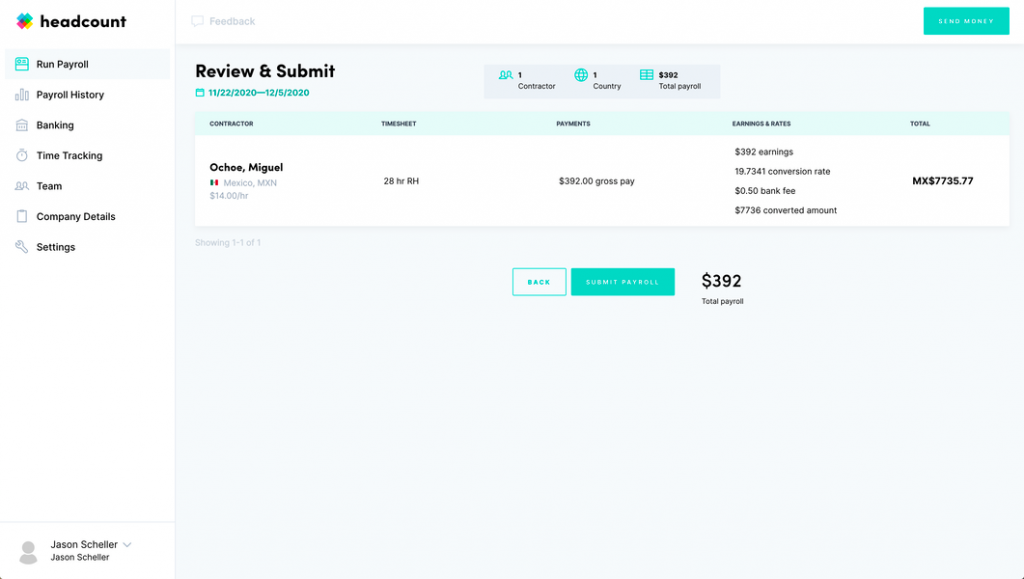Click the Contractor count people icon
The height and width of the screenshot is (579, 1024).
tap(508, 75)
